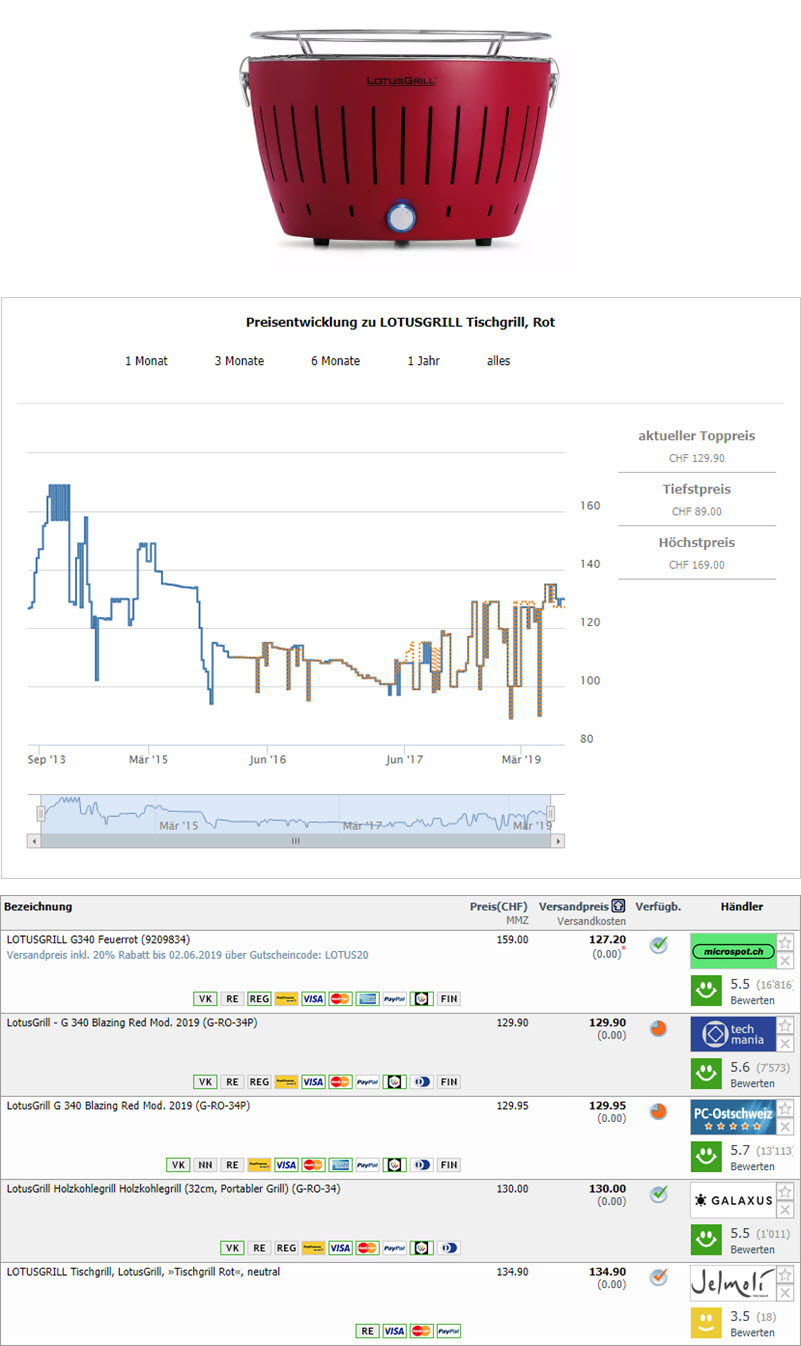Click 'Bewerten' under PC-Ostschweiz

coord(752,1166)
